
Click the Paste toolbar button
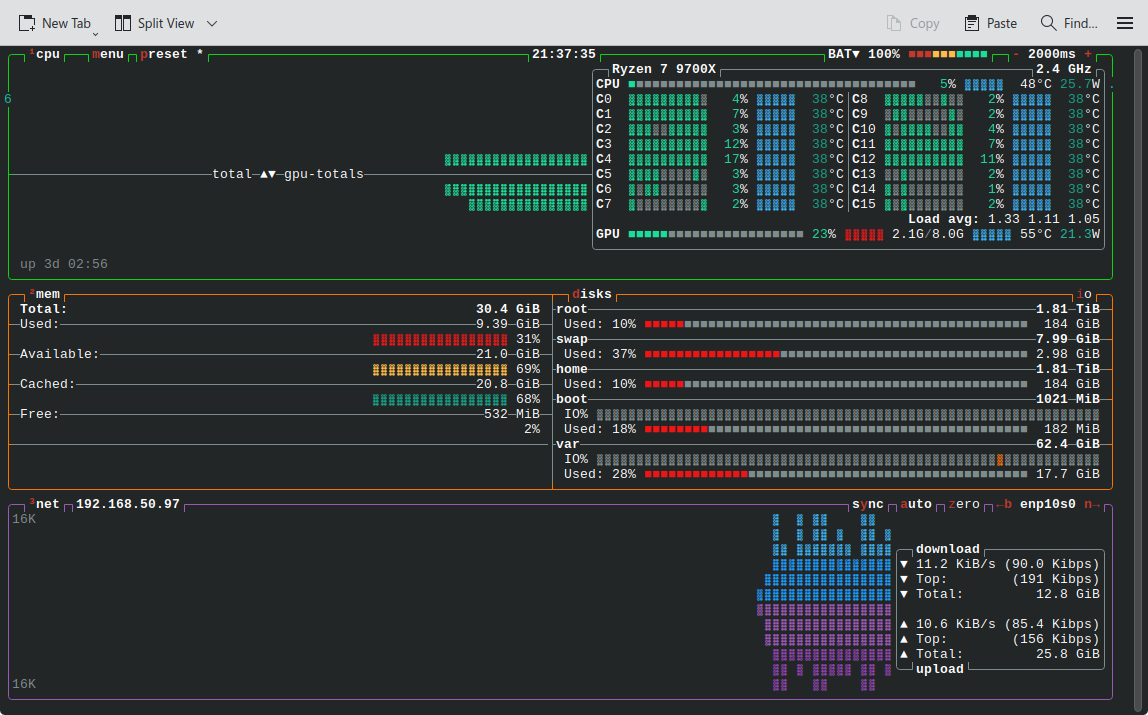[x=991, y=23]
